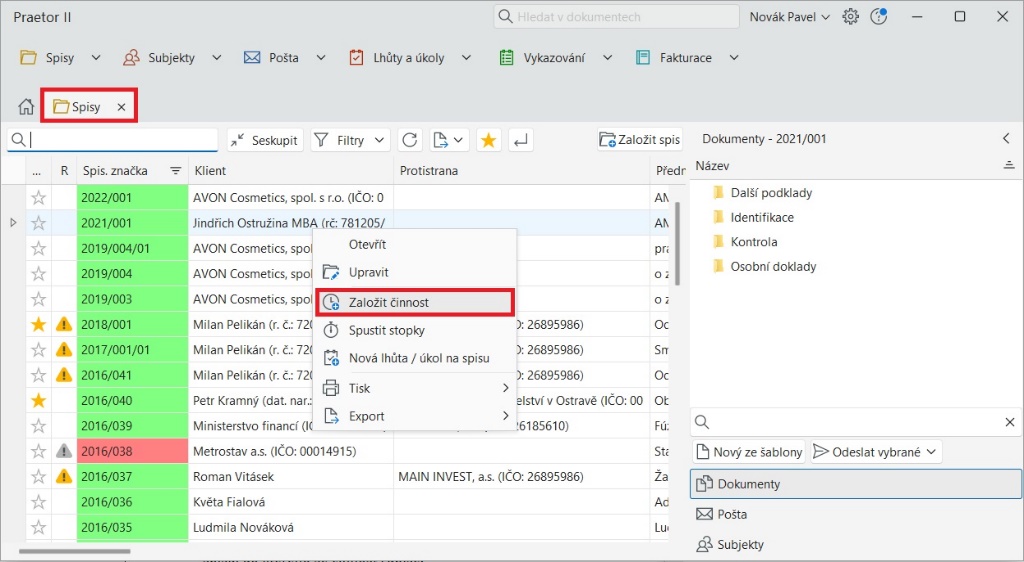Toggle favorite star for 2016/039 row

point(39,426)
